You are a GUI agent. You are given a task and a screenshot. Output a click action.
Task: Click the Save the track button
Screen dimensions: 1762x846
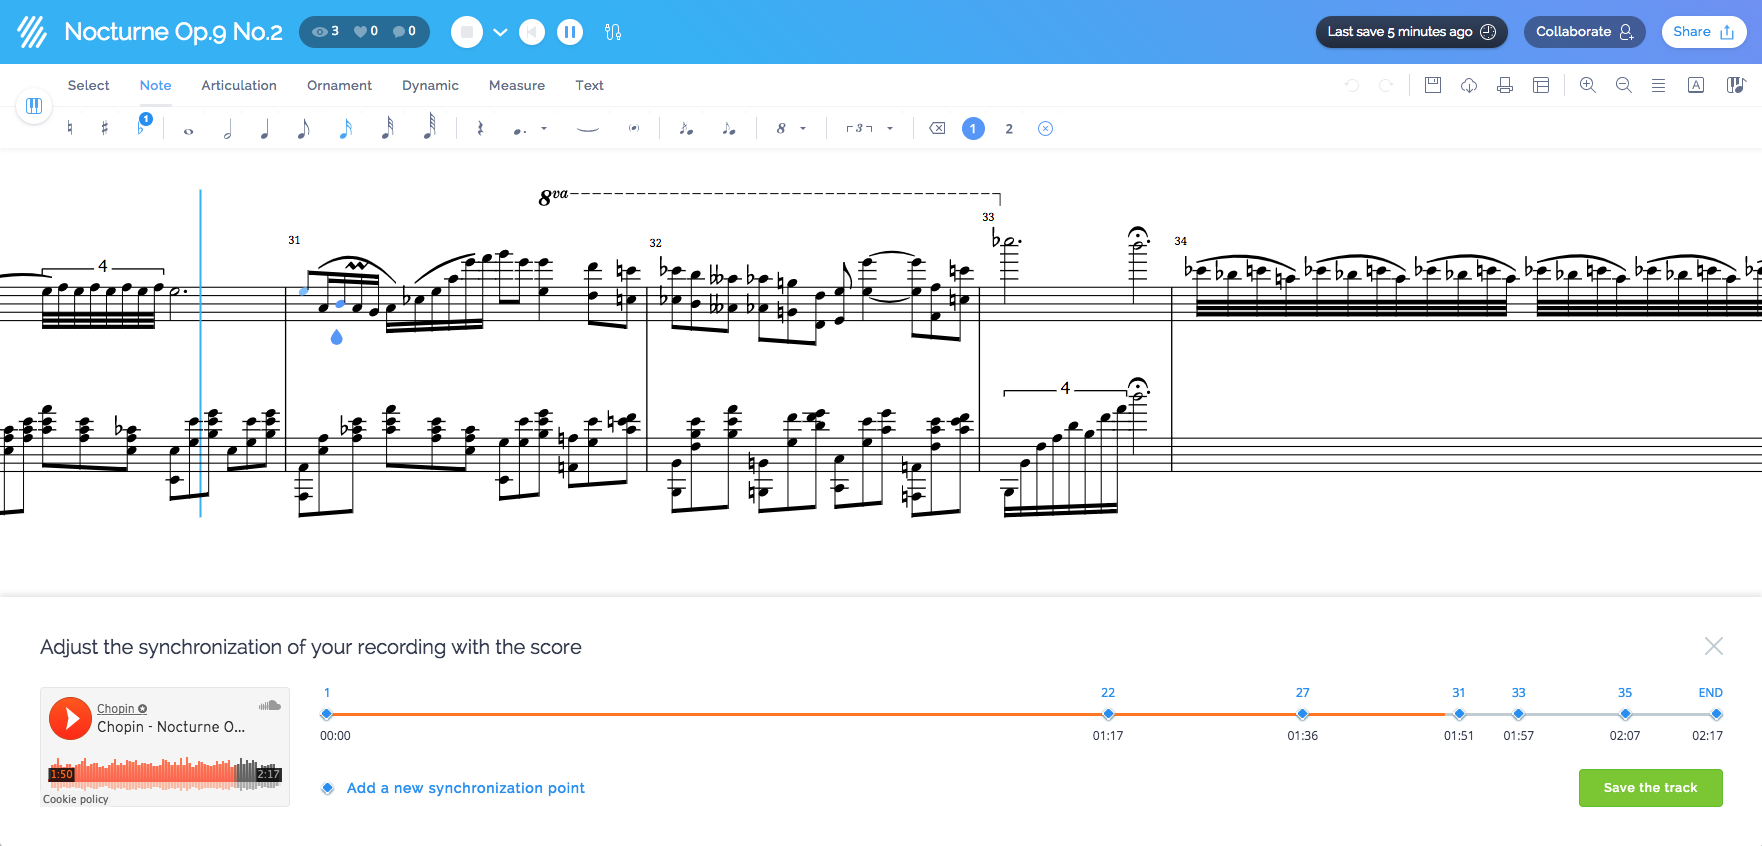pos(1650,788)
